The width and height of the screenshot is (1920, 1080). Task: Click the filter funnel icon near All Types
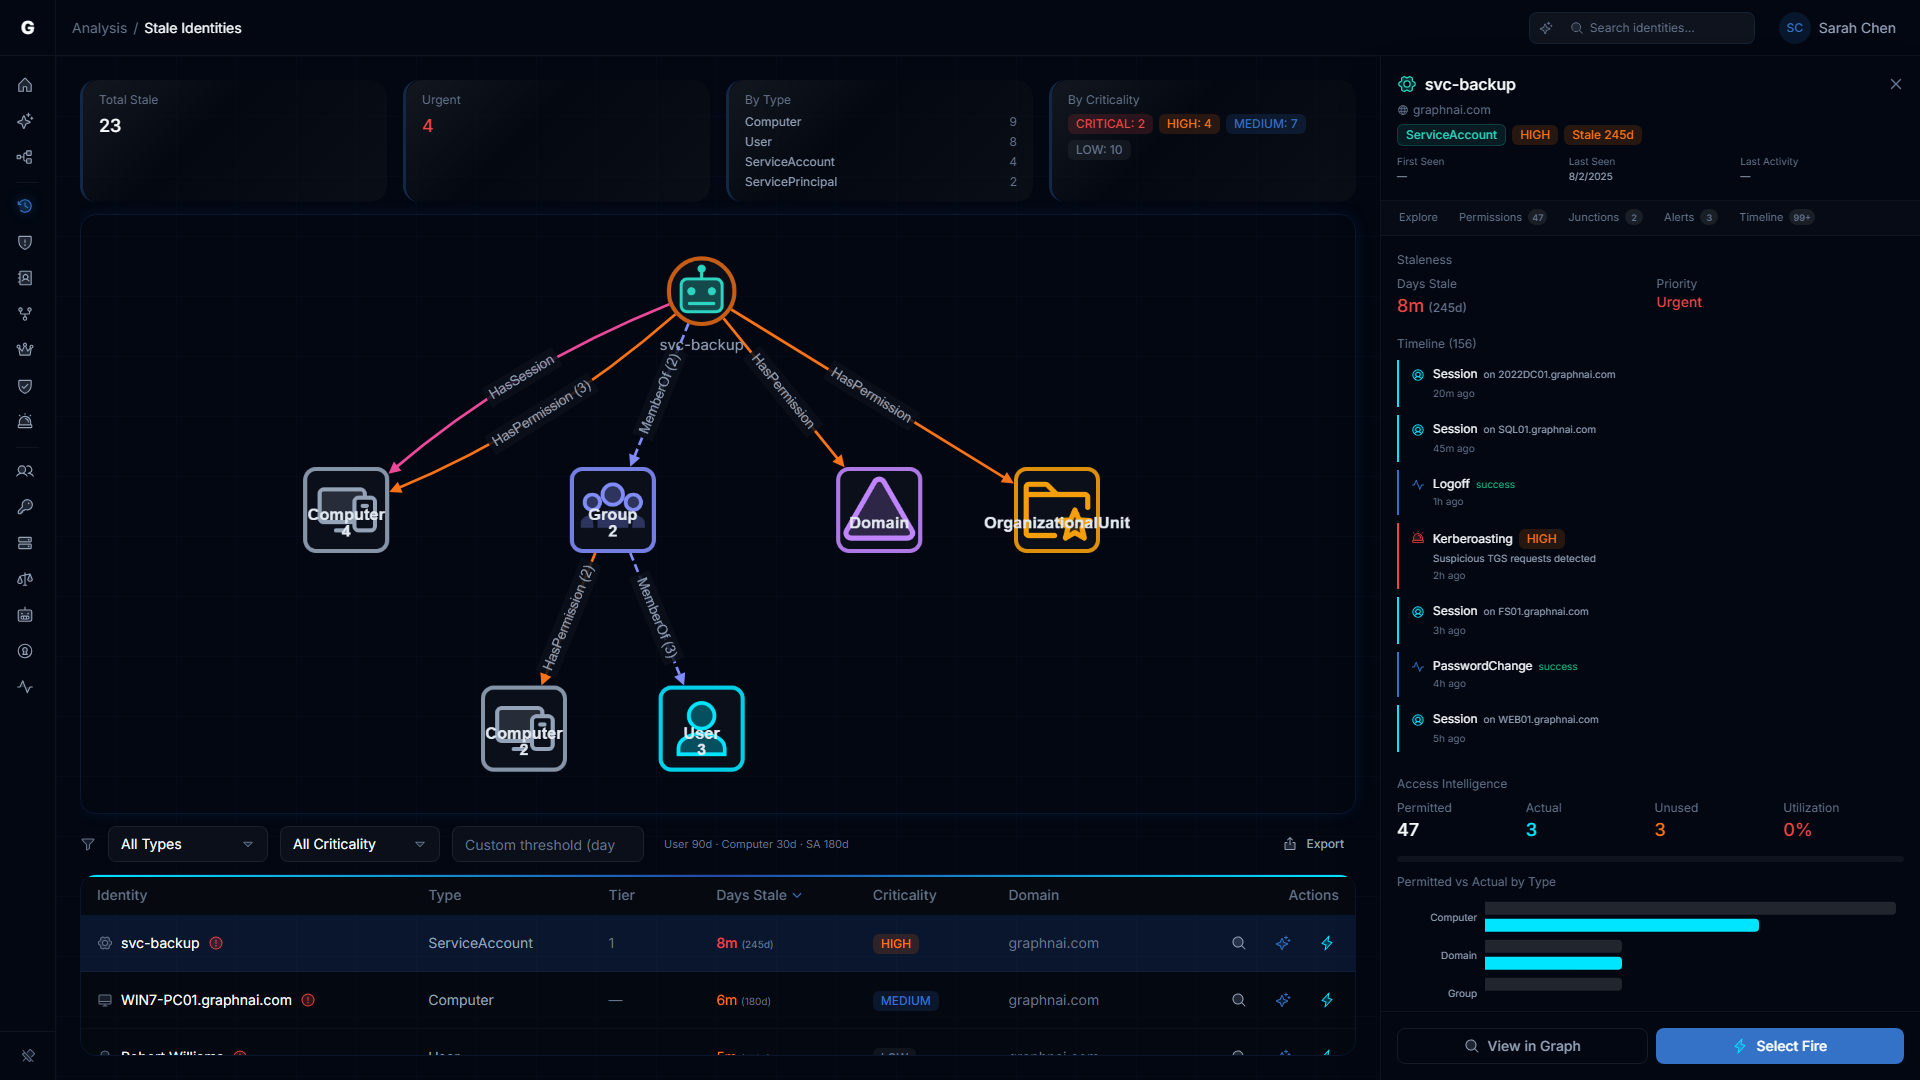[88, 844]
